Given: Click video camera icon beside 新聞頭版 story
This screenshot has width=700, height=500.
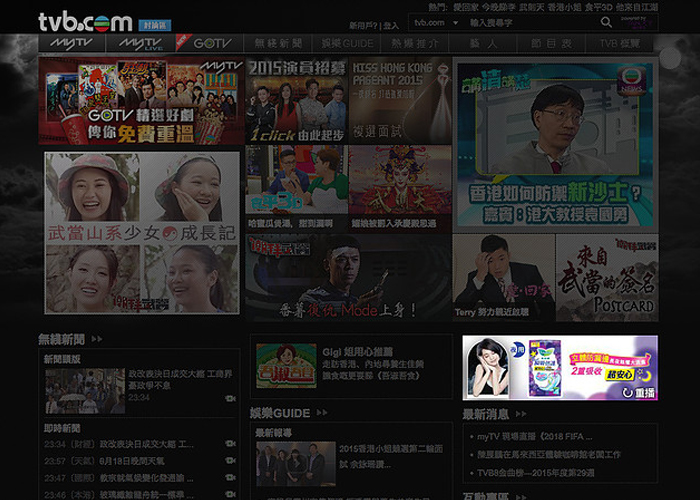Looking at the screenshot, I should pyautogui.click(x=230, y=397).
